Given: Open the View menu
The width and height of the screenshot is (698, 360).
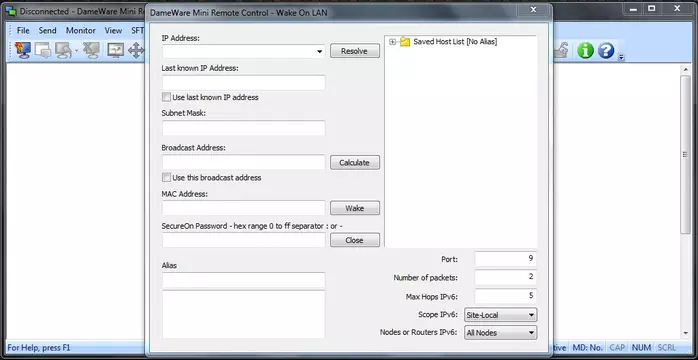Looking at the screenshot, I should click(113, 31).
